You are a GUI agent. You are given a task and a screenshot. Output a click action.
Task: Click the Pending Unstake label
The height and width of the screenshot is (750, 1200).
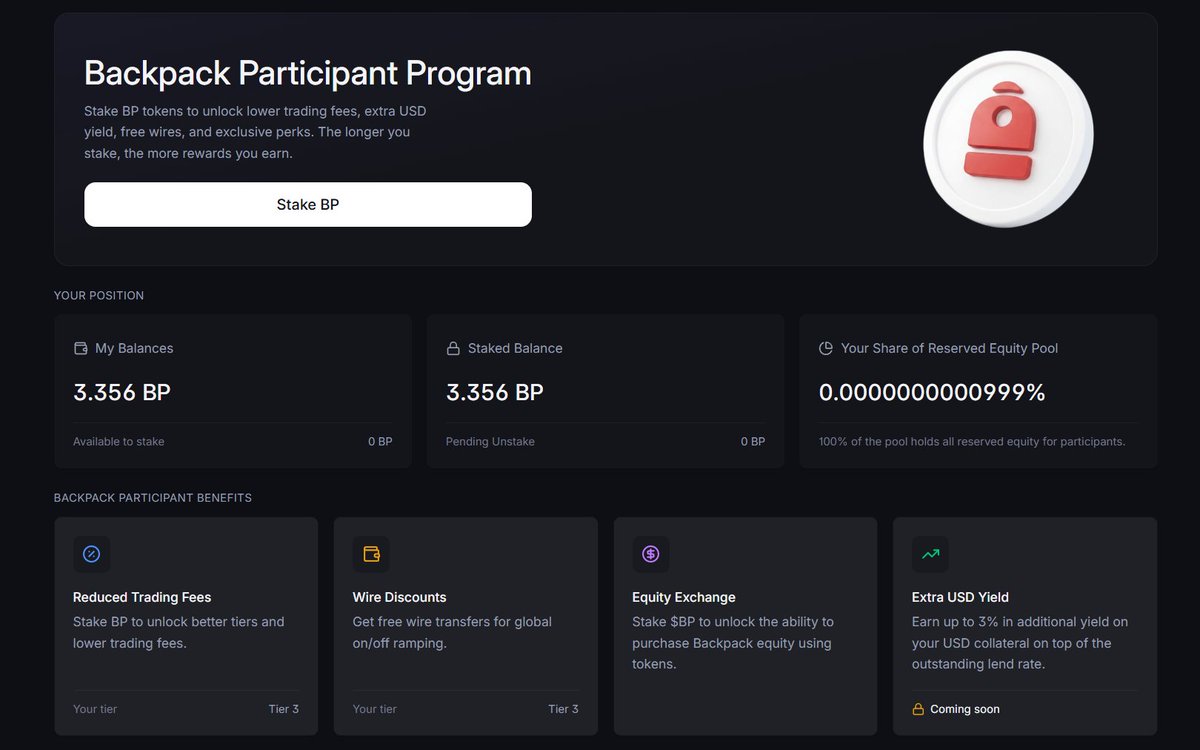pyautogui.click(x=490, y=441)
